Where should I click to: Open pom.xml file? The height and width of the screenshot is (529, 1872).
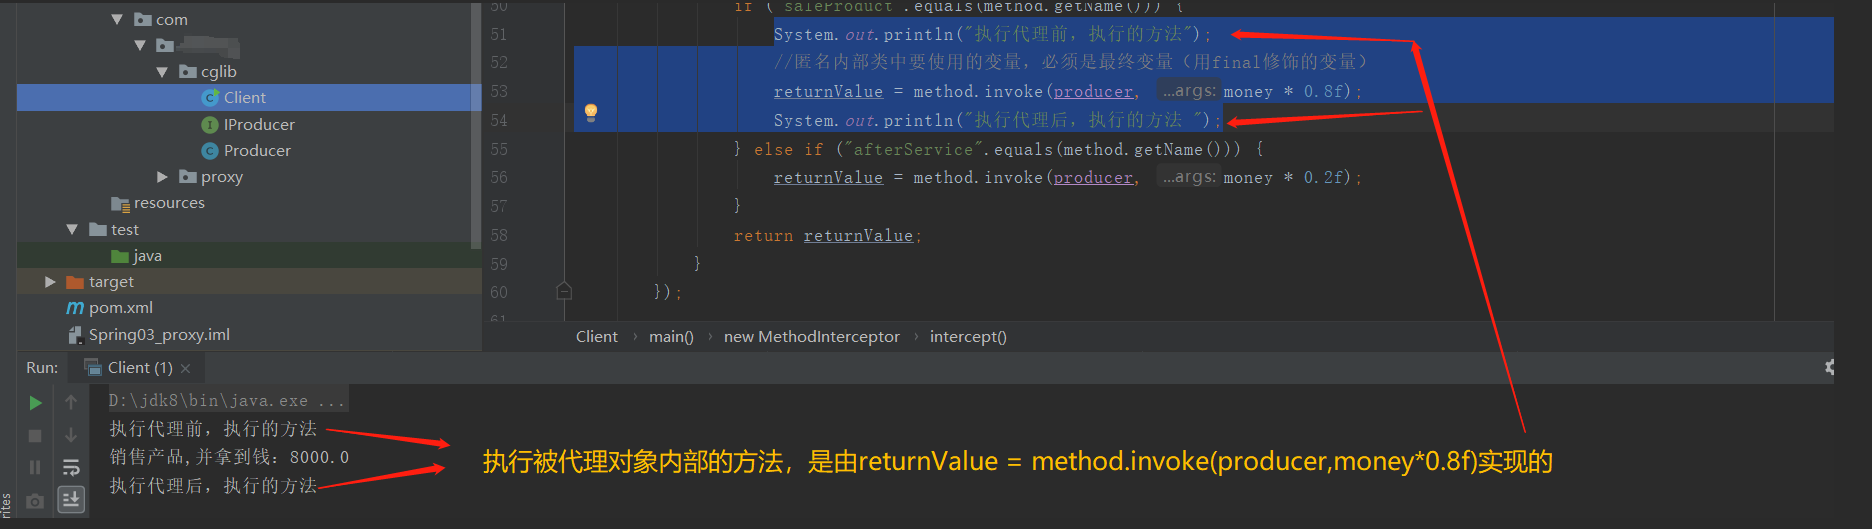pyautogui.click(x=120, y=307)
